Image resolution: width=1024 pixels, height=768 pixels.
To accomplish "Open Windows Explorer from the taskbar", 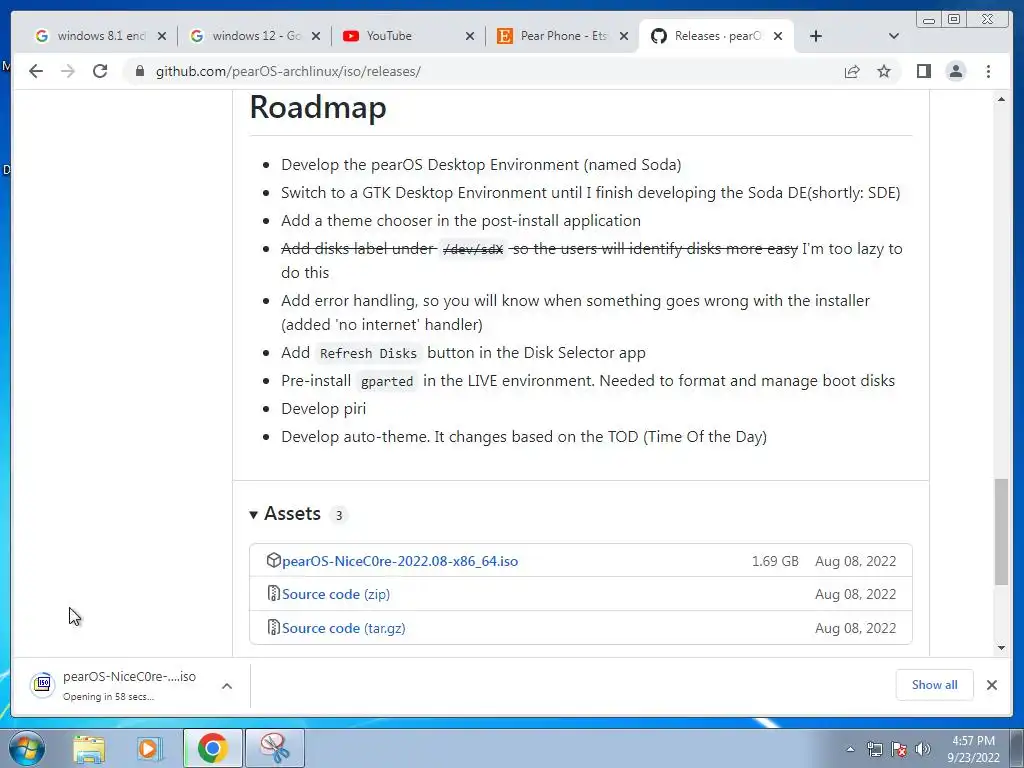I will 89,748.
